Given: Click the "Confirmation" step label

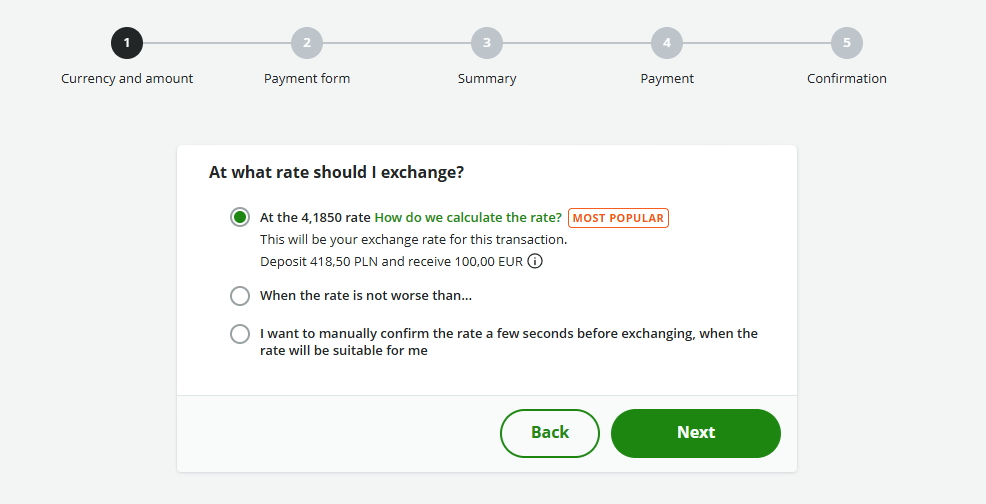Looking at the screenshot, I should [847, 78].
